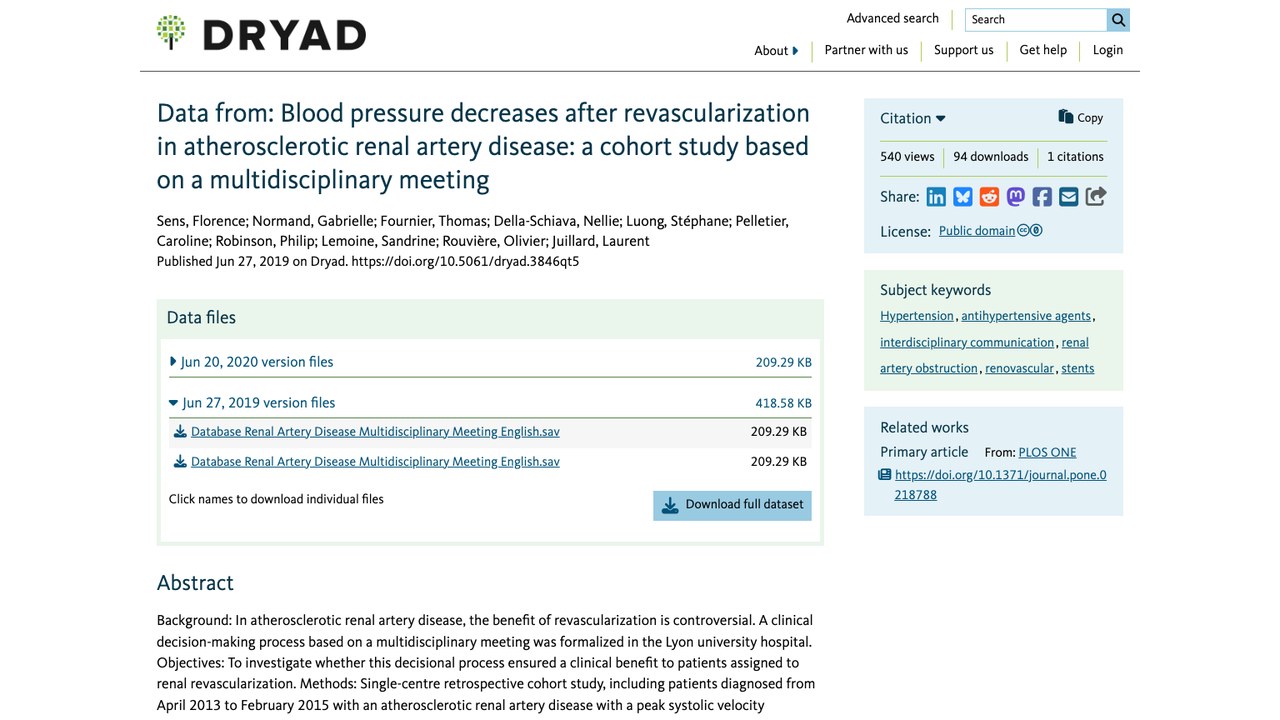The height and width of the screenshot is (720, 1280).
Task: Click the dataset DOI text dryad.3846qt5
Action: 465,262
